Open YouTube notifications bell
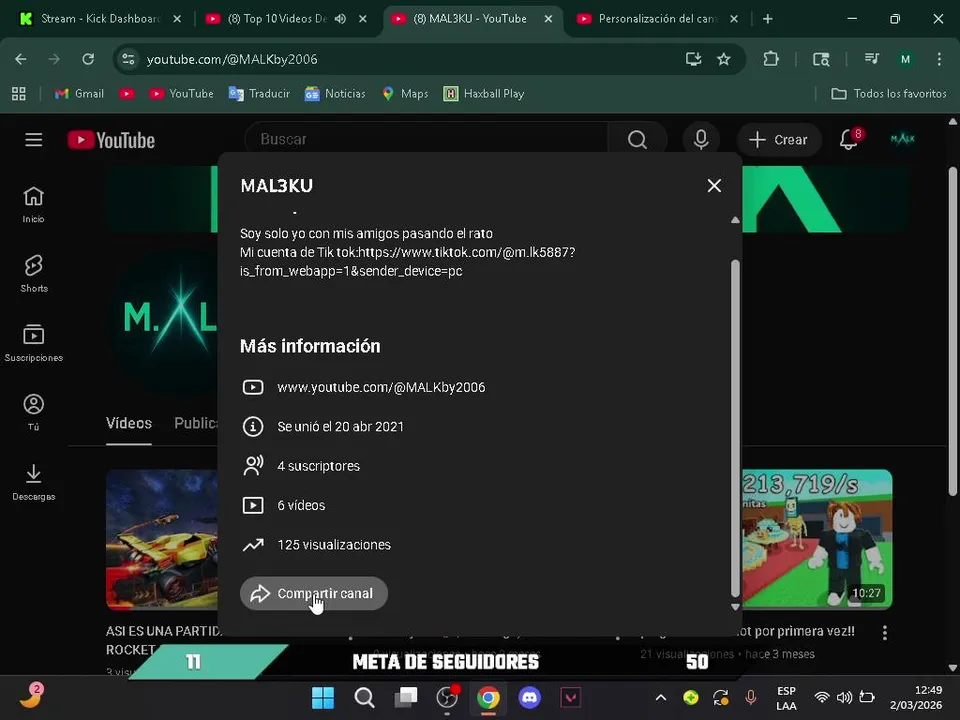Viewport: 960px width, 720px height. (x=849, y=139)
